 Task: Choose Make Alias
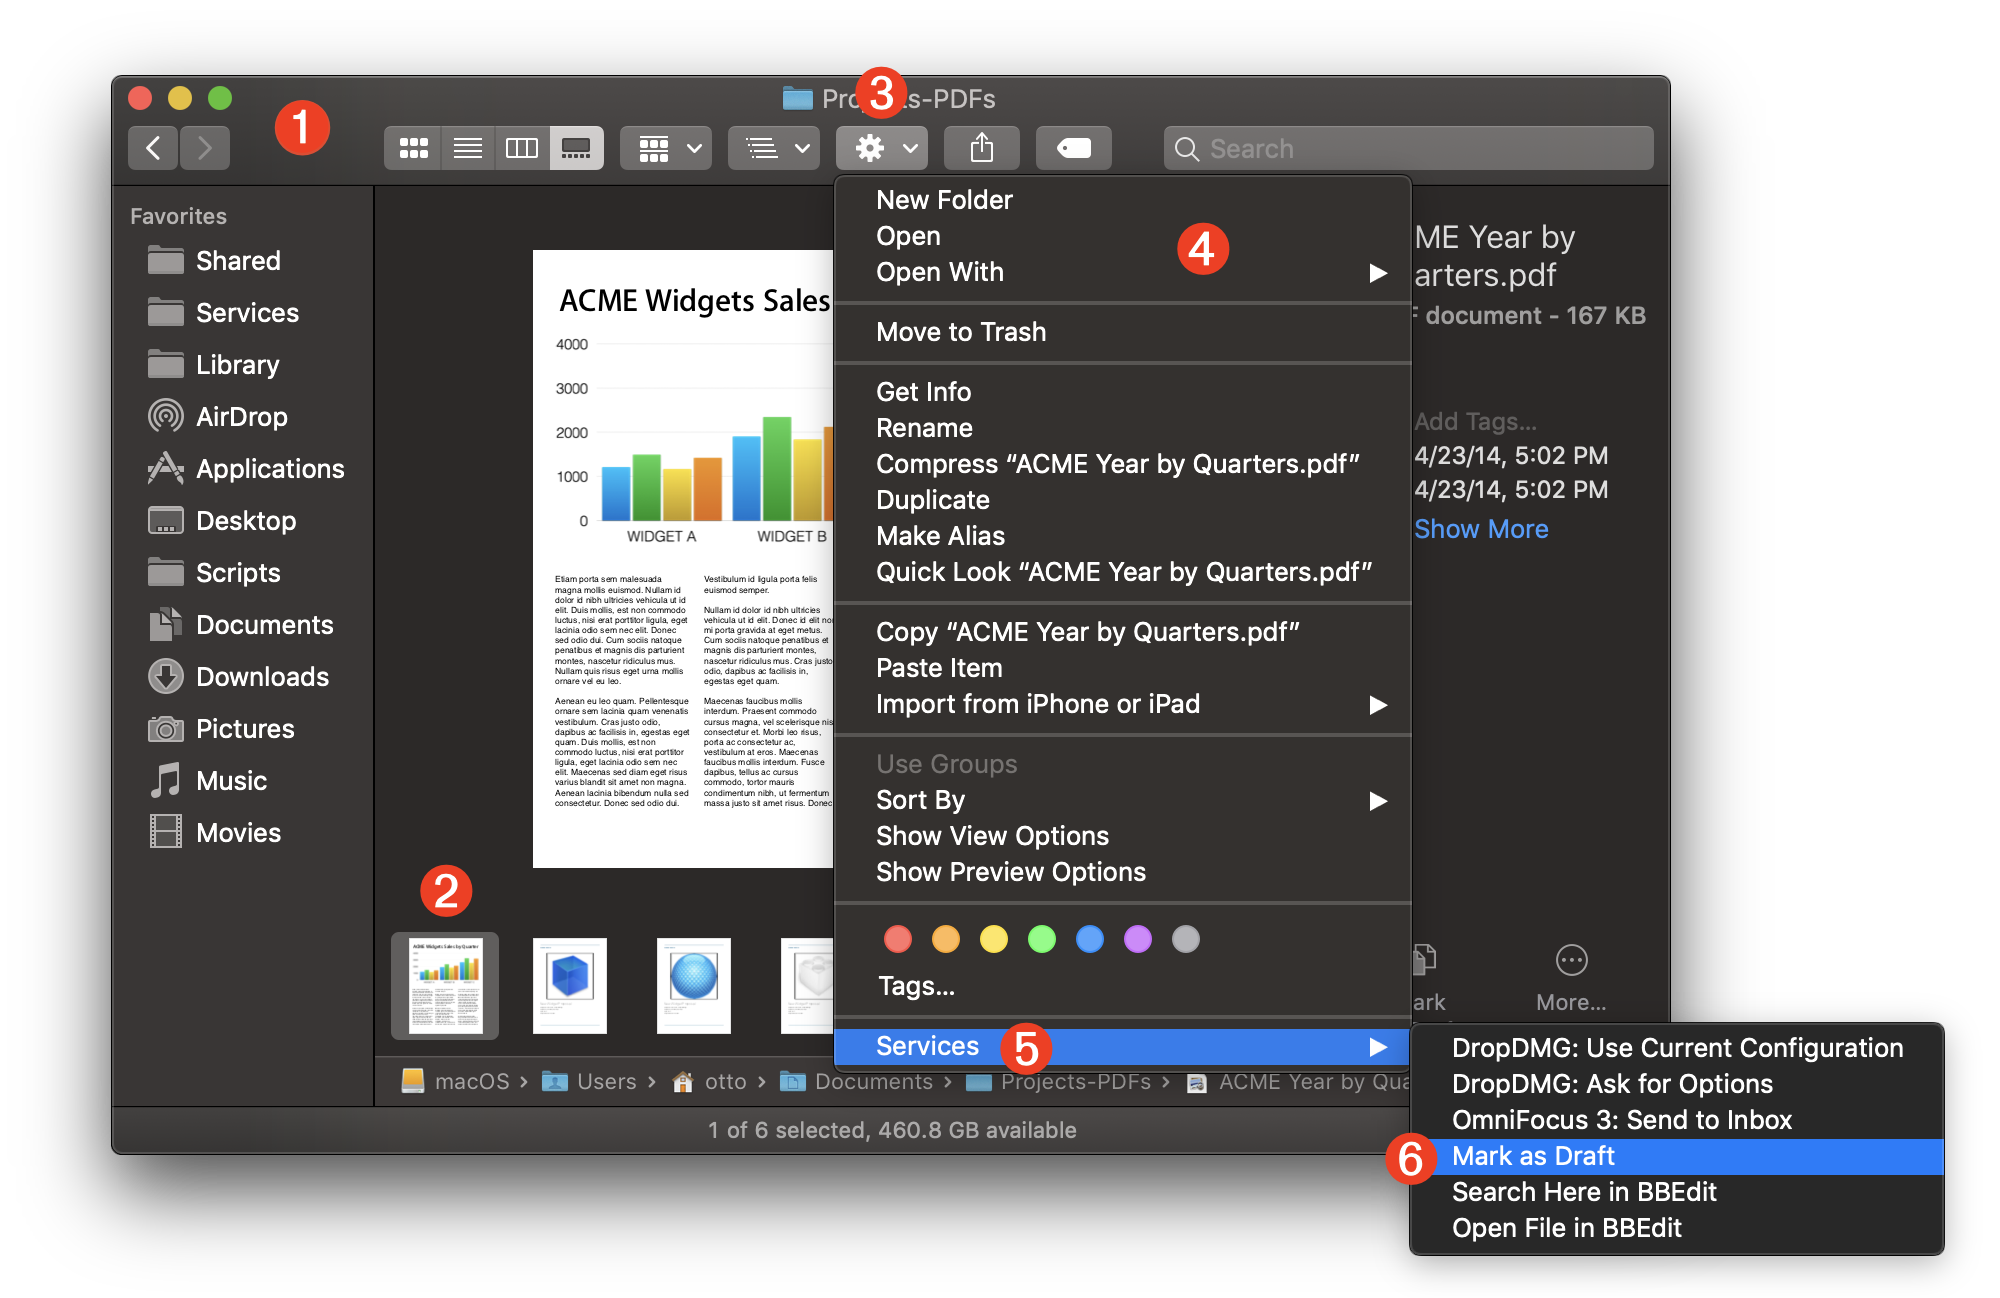[1122, 536]
